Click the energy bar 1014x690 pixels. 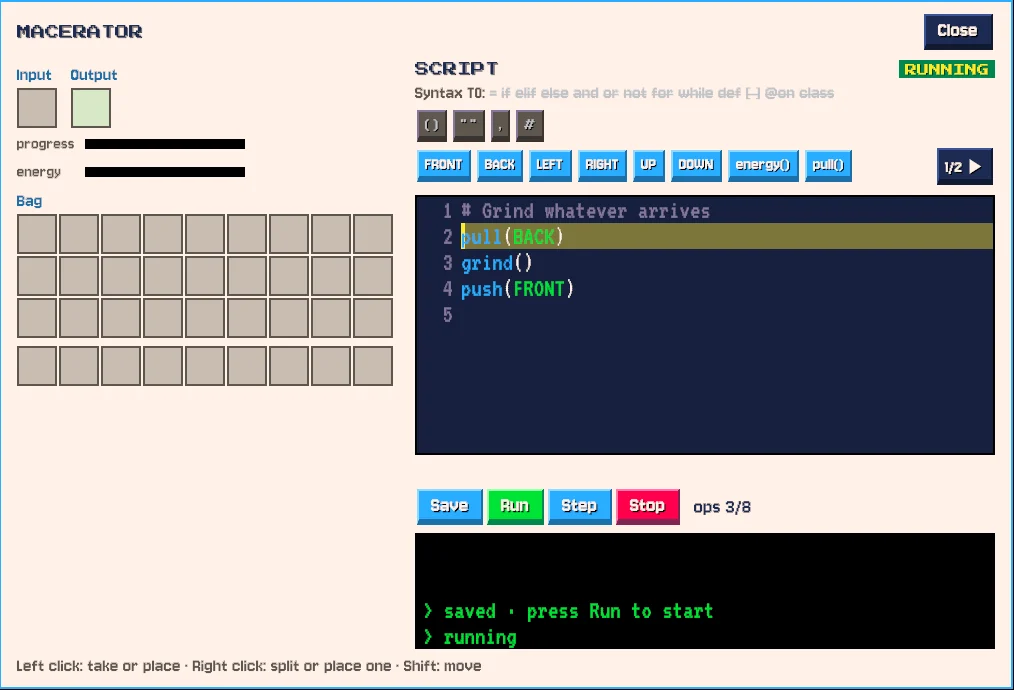pyautogui.click(x=165, y=172)
